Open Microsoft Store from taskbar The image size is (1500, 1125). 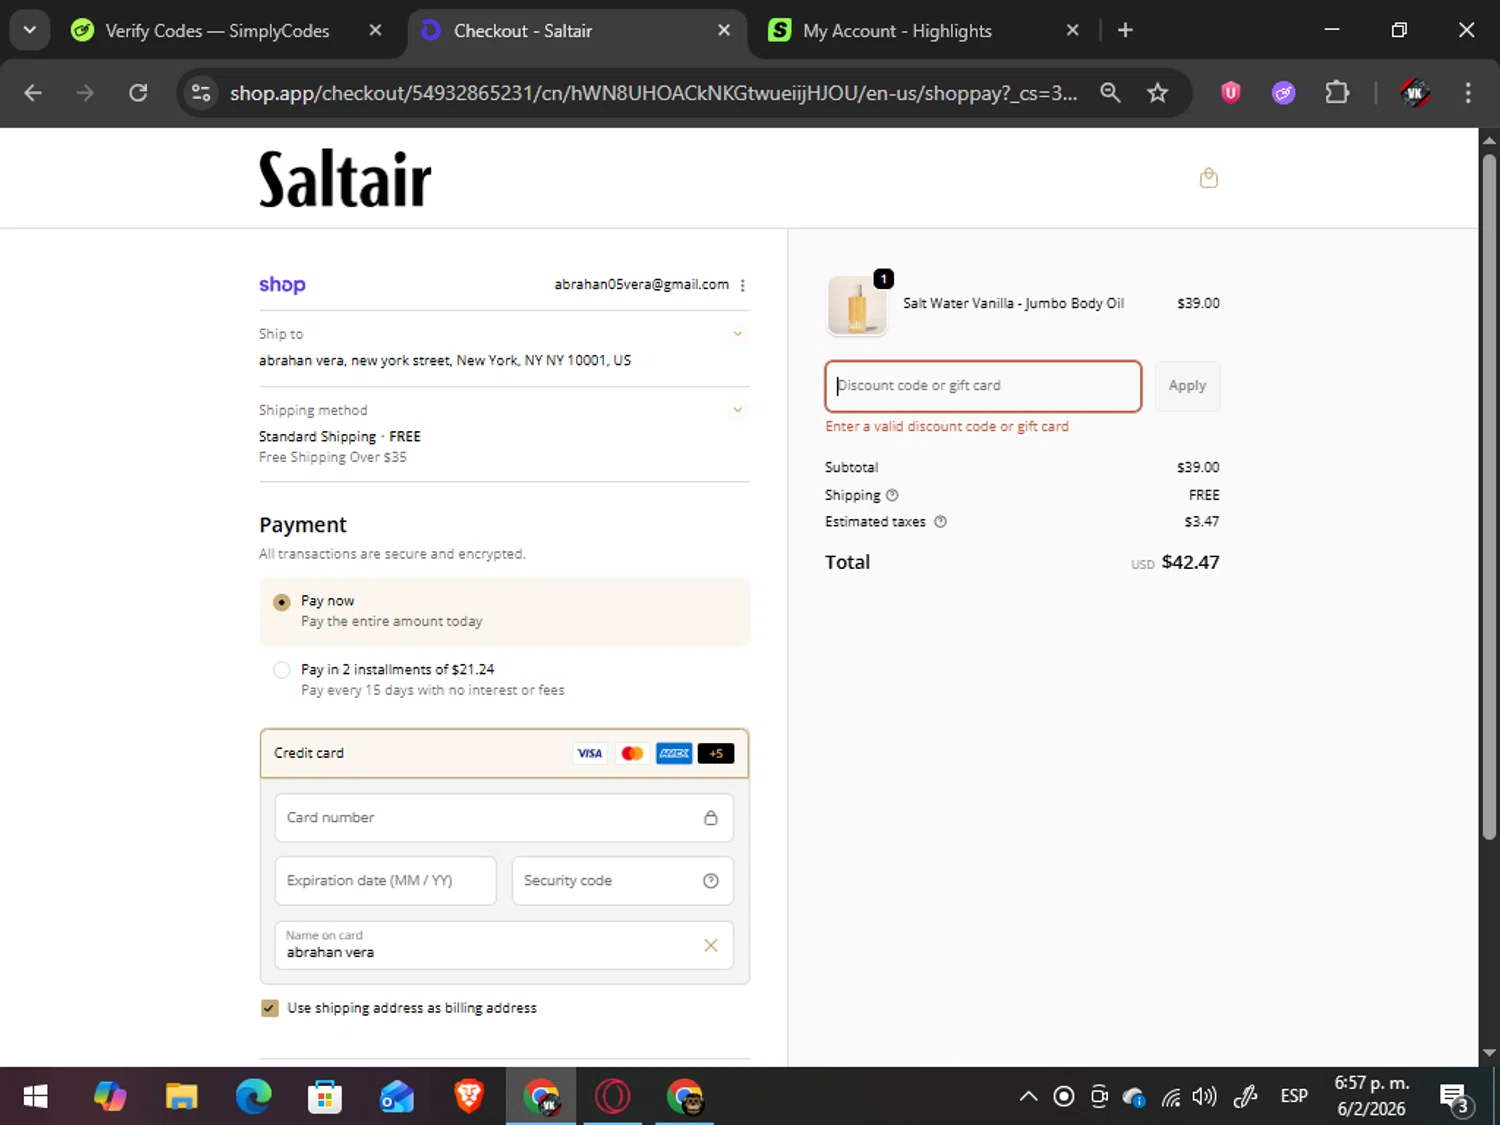point(325,1097)
